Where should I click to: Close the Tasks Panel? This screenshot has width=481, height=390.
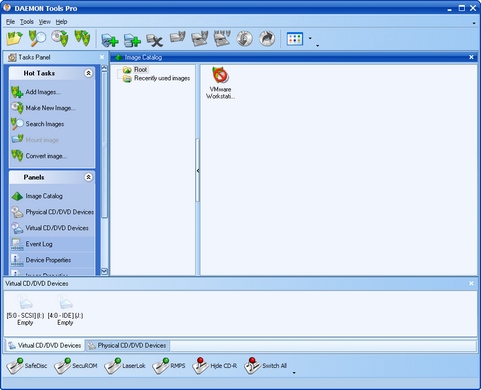(102, 57)
